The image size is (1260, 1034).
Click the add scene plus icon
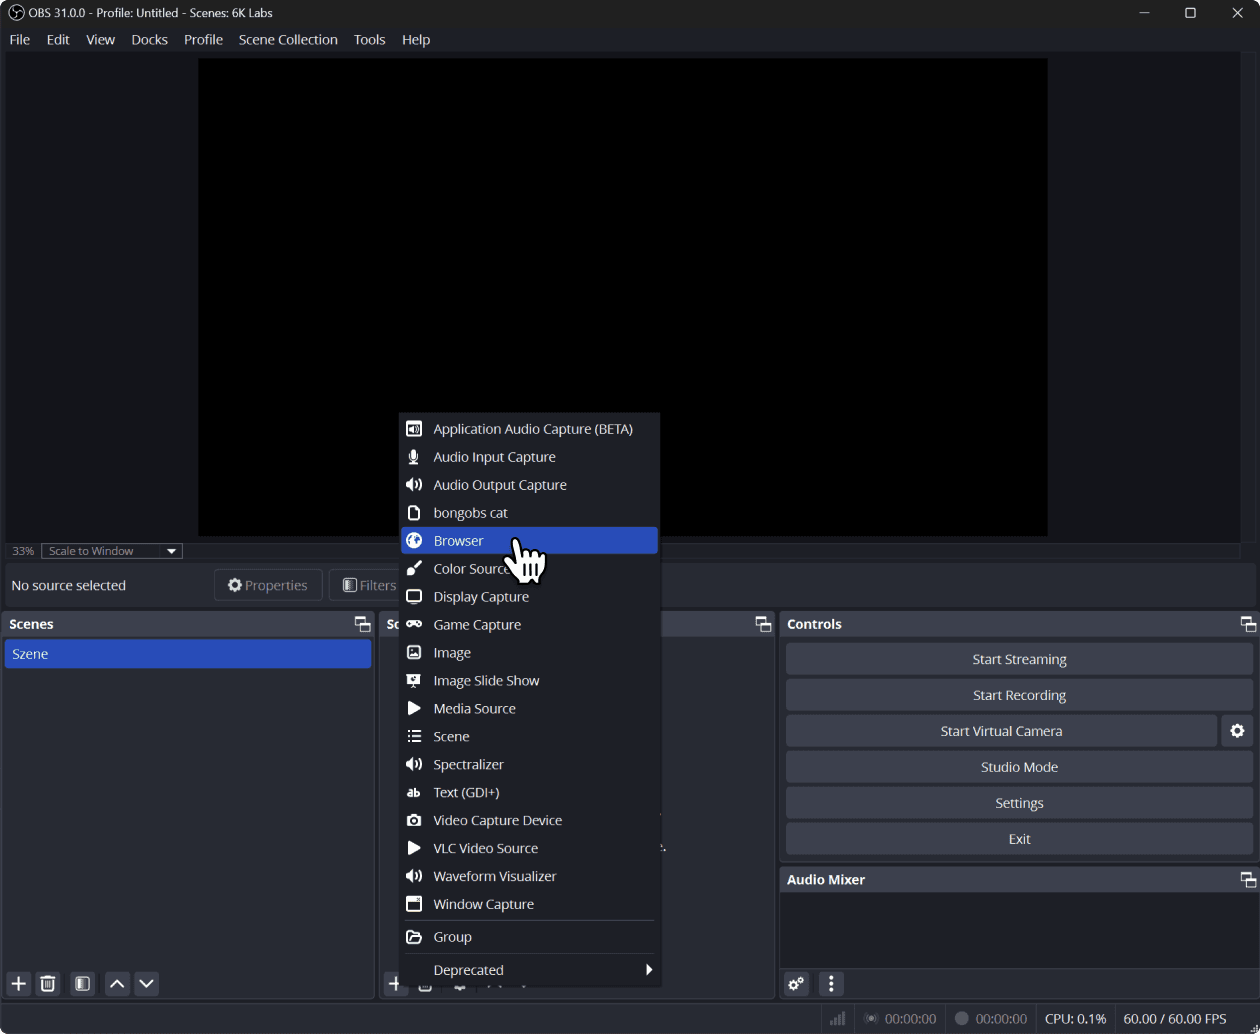(18, 984)
